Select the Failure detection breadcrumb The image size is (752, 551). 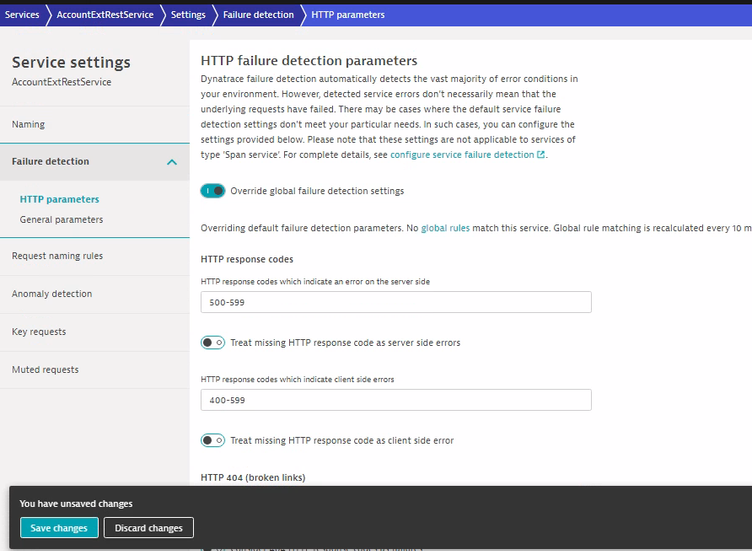[258, 15]
